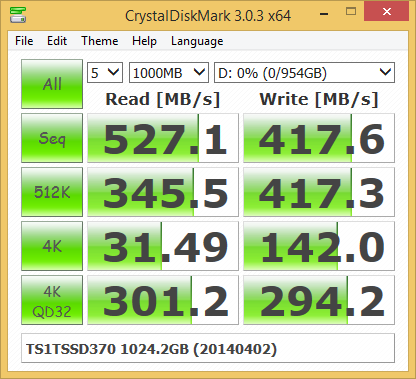Open the Language menu
Viewport: 416px width, 379px height.
pyautogui.click(x=197, y=41)
